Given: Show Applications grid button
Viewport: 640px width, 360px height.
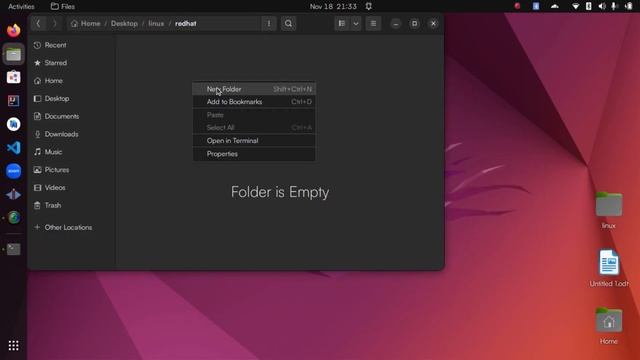Looking at the screenshot, I should 13,345.
